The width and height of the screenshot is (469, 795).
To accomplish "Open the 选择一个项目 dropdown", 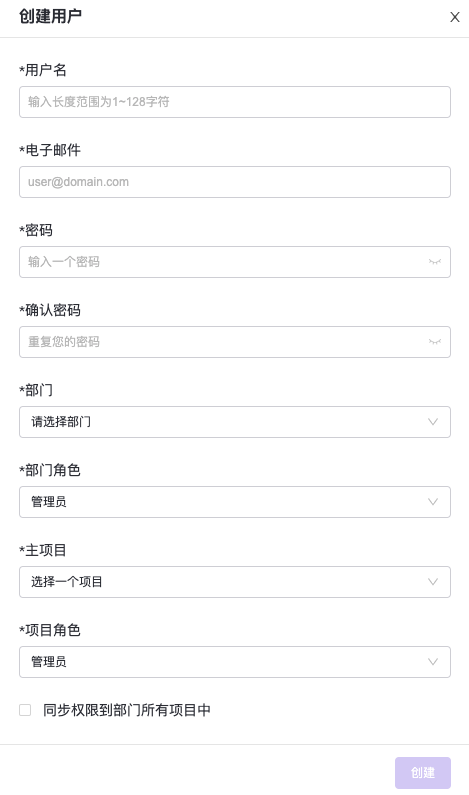I will [235, 582].
